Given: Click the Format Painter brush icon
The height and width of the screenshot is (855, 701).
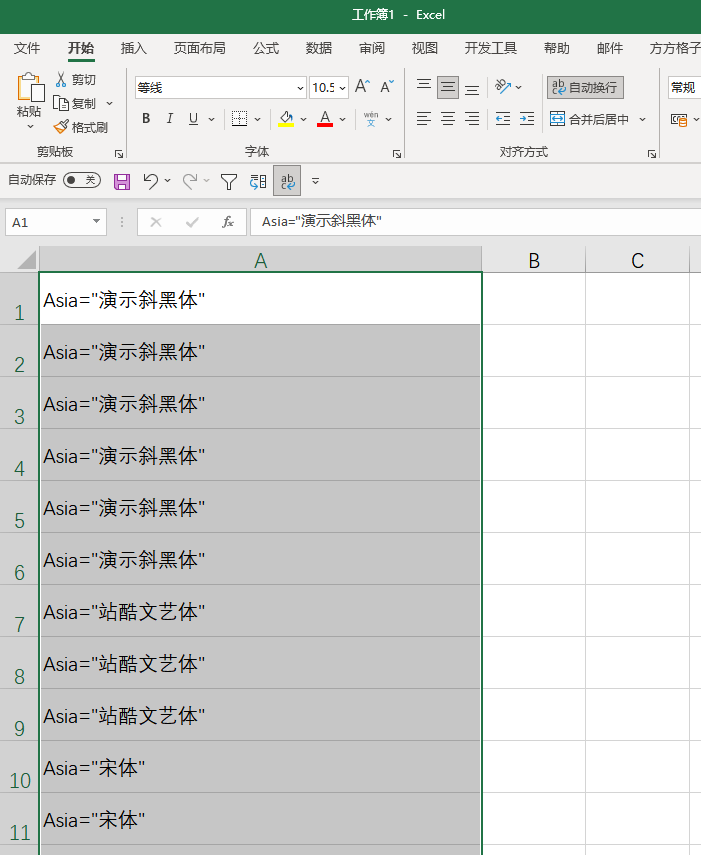Looking at the screenshot, I should pyautogui.click(x=61, y=127).
